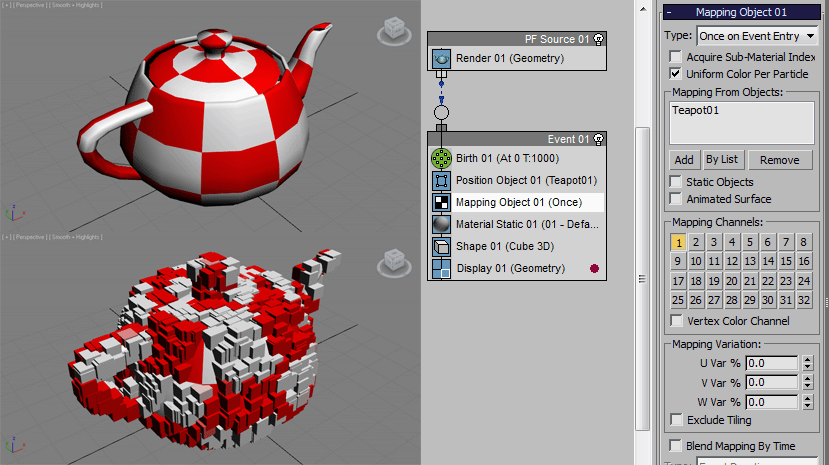Click the Display 01 color dot
The height and width of the screenshot is (465, 829).
click(595, 268)
